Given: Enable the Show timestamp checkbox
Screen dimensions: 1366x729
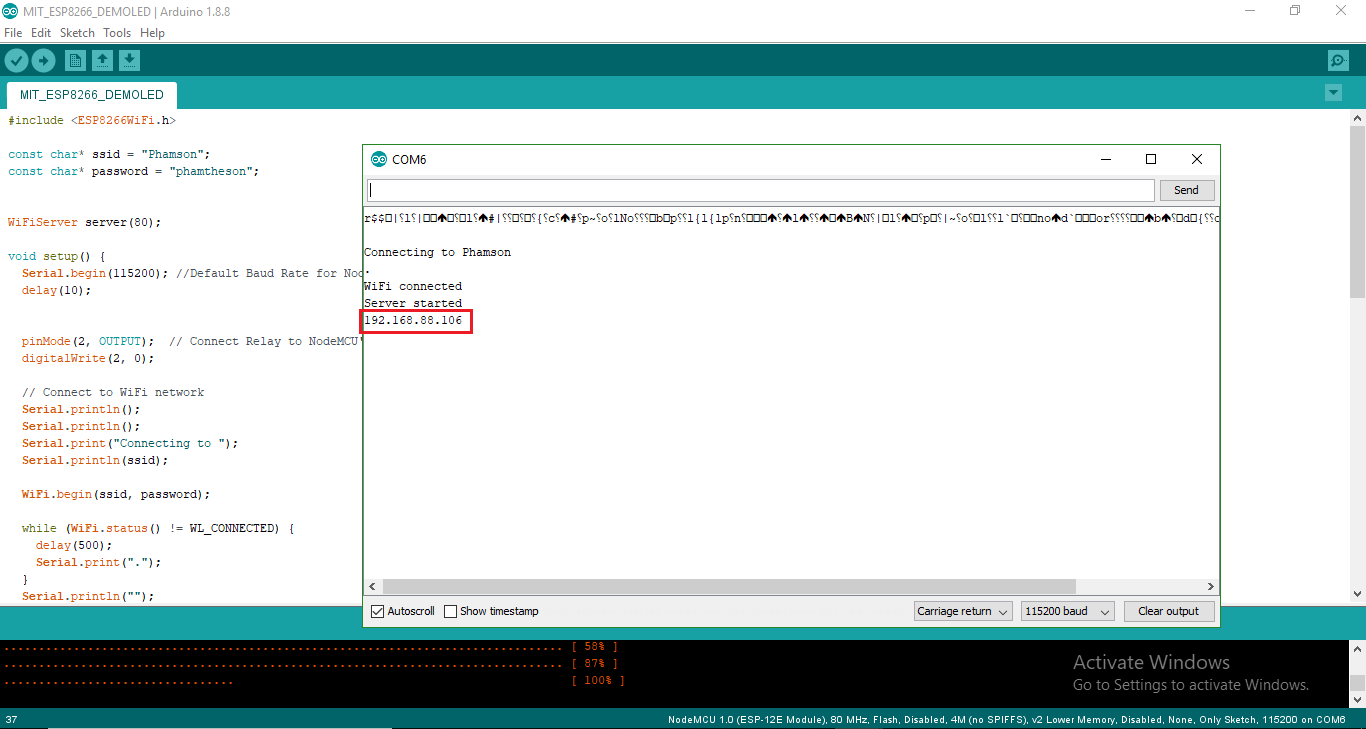Looking at the screenshot, I should 450,611.
